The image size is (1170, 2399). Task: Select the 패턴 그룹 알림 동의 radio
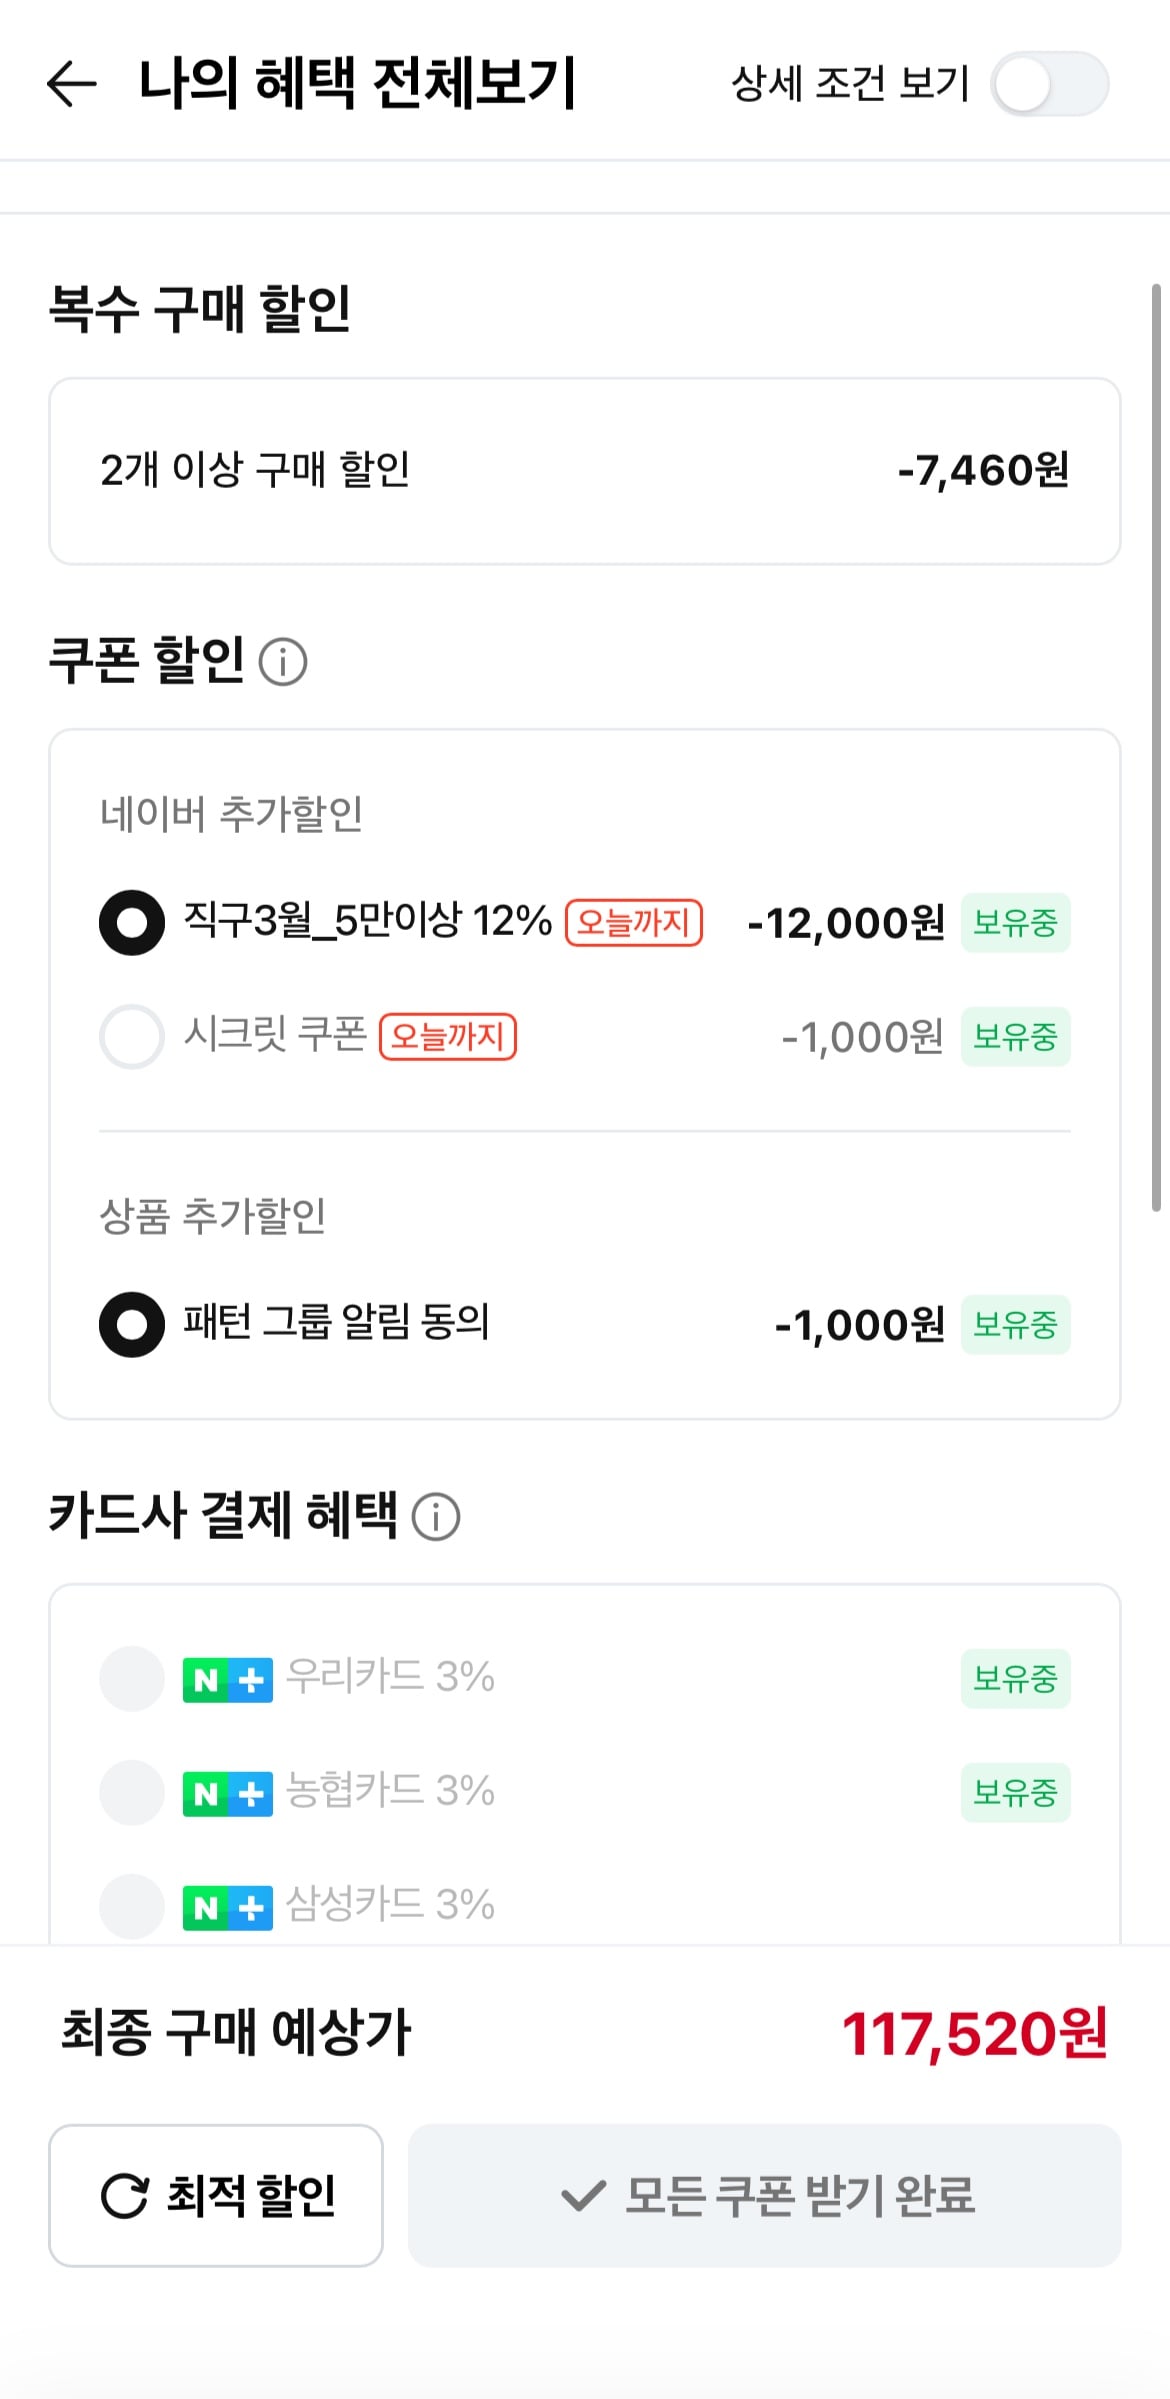[x=132, y=1325]
